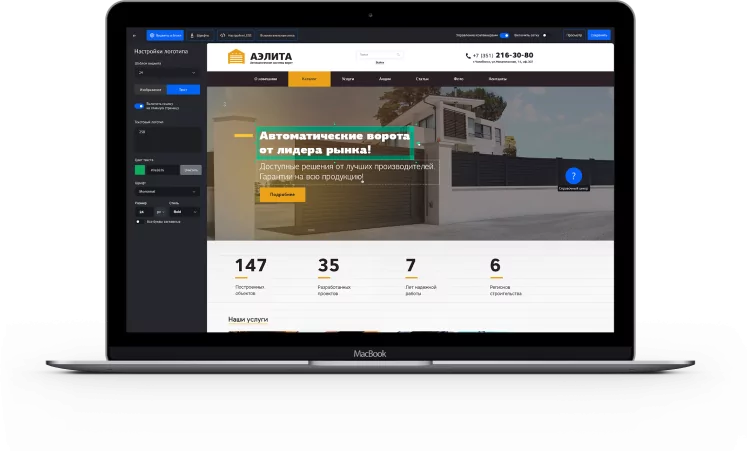
Task: Click the gray clear color button
Action: pyautogui.click(x=191, y=170)
